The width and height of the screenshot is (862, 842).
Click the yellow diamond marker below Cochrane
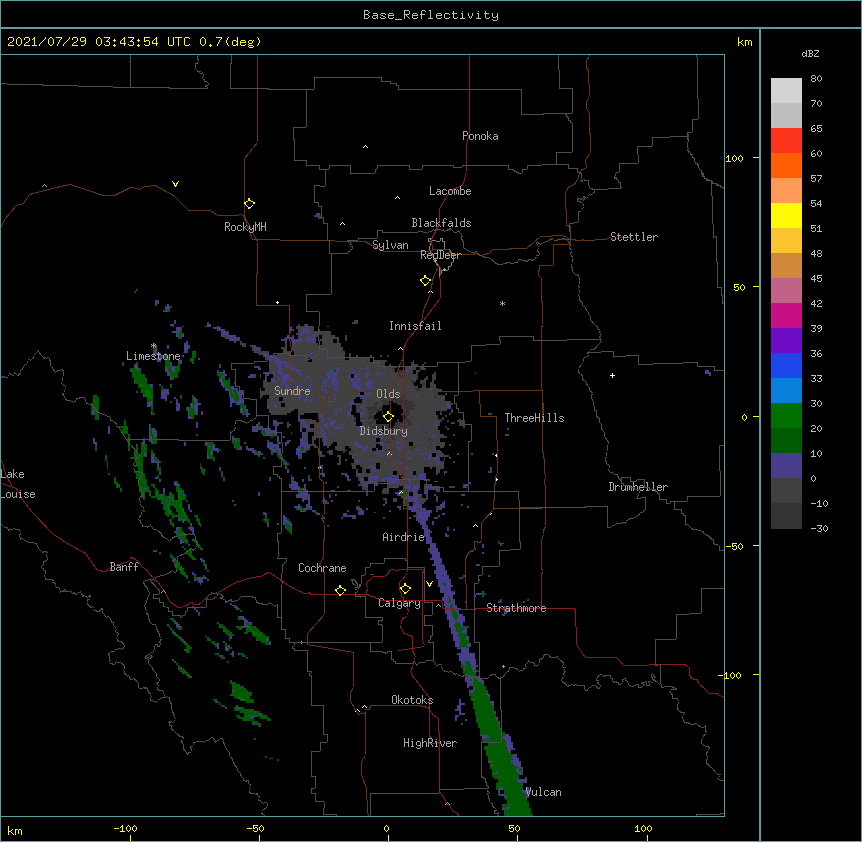pyautogui.click(x=340, y=590)
